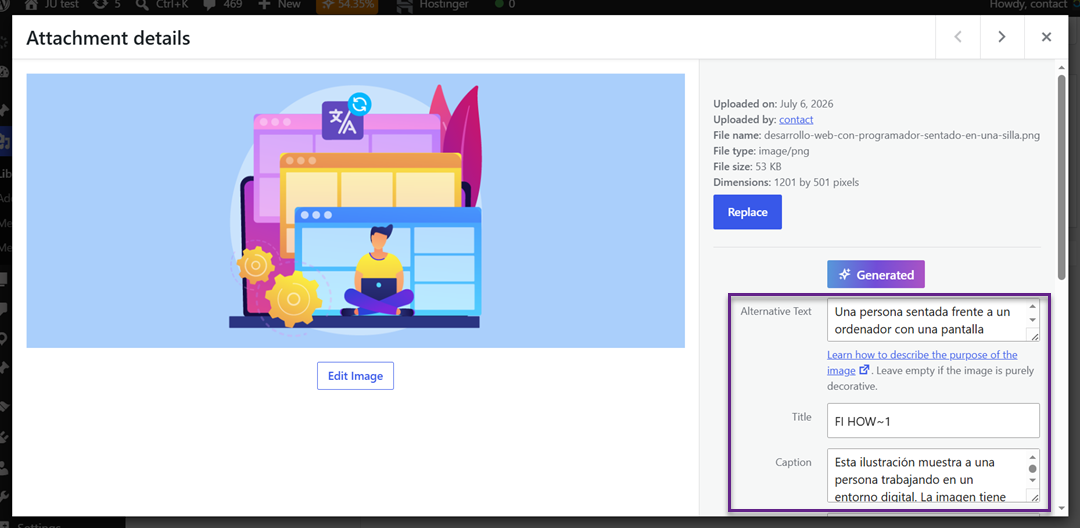Viewport: 1080px width, 528px height.
Task: Click the 'JU test' site name
Action: tap(60, 4)
